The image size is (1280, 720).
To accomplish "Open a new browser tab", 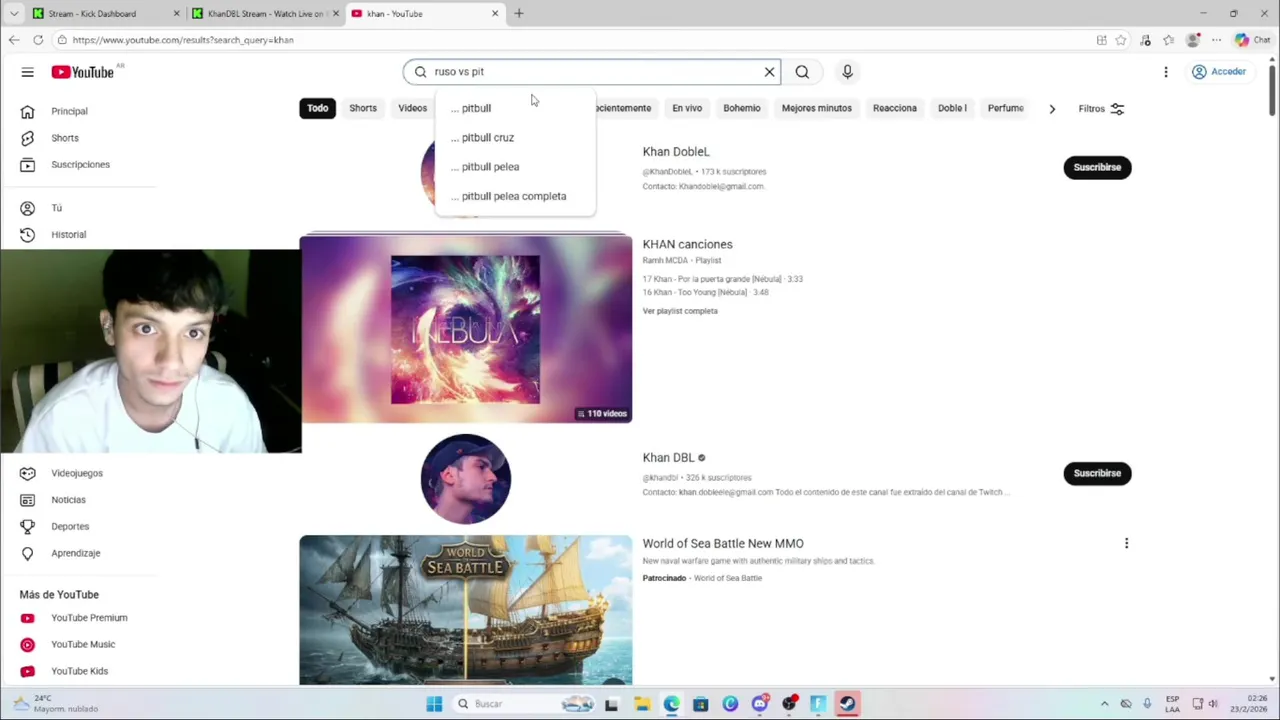I will point(519,14).
